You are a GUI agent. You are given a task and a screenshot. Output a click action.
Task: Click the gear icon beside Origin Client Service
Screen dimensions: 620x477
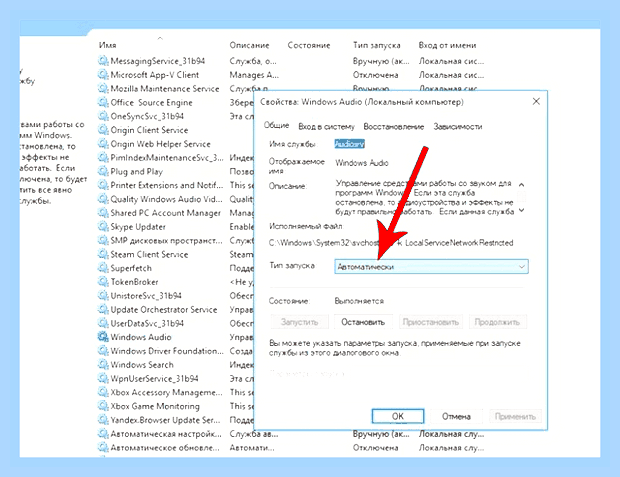(103, 130)
